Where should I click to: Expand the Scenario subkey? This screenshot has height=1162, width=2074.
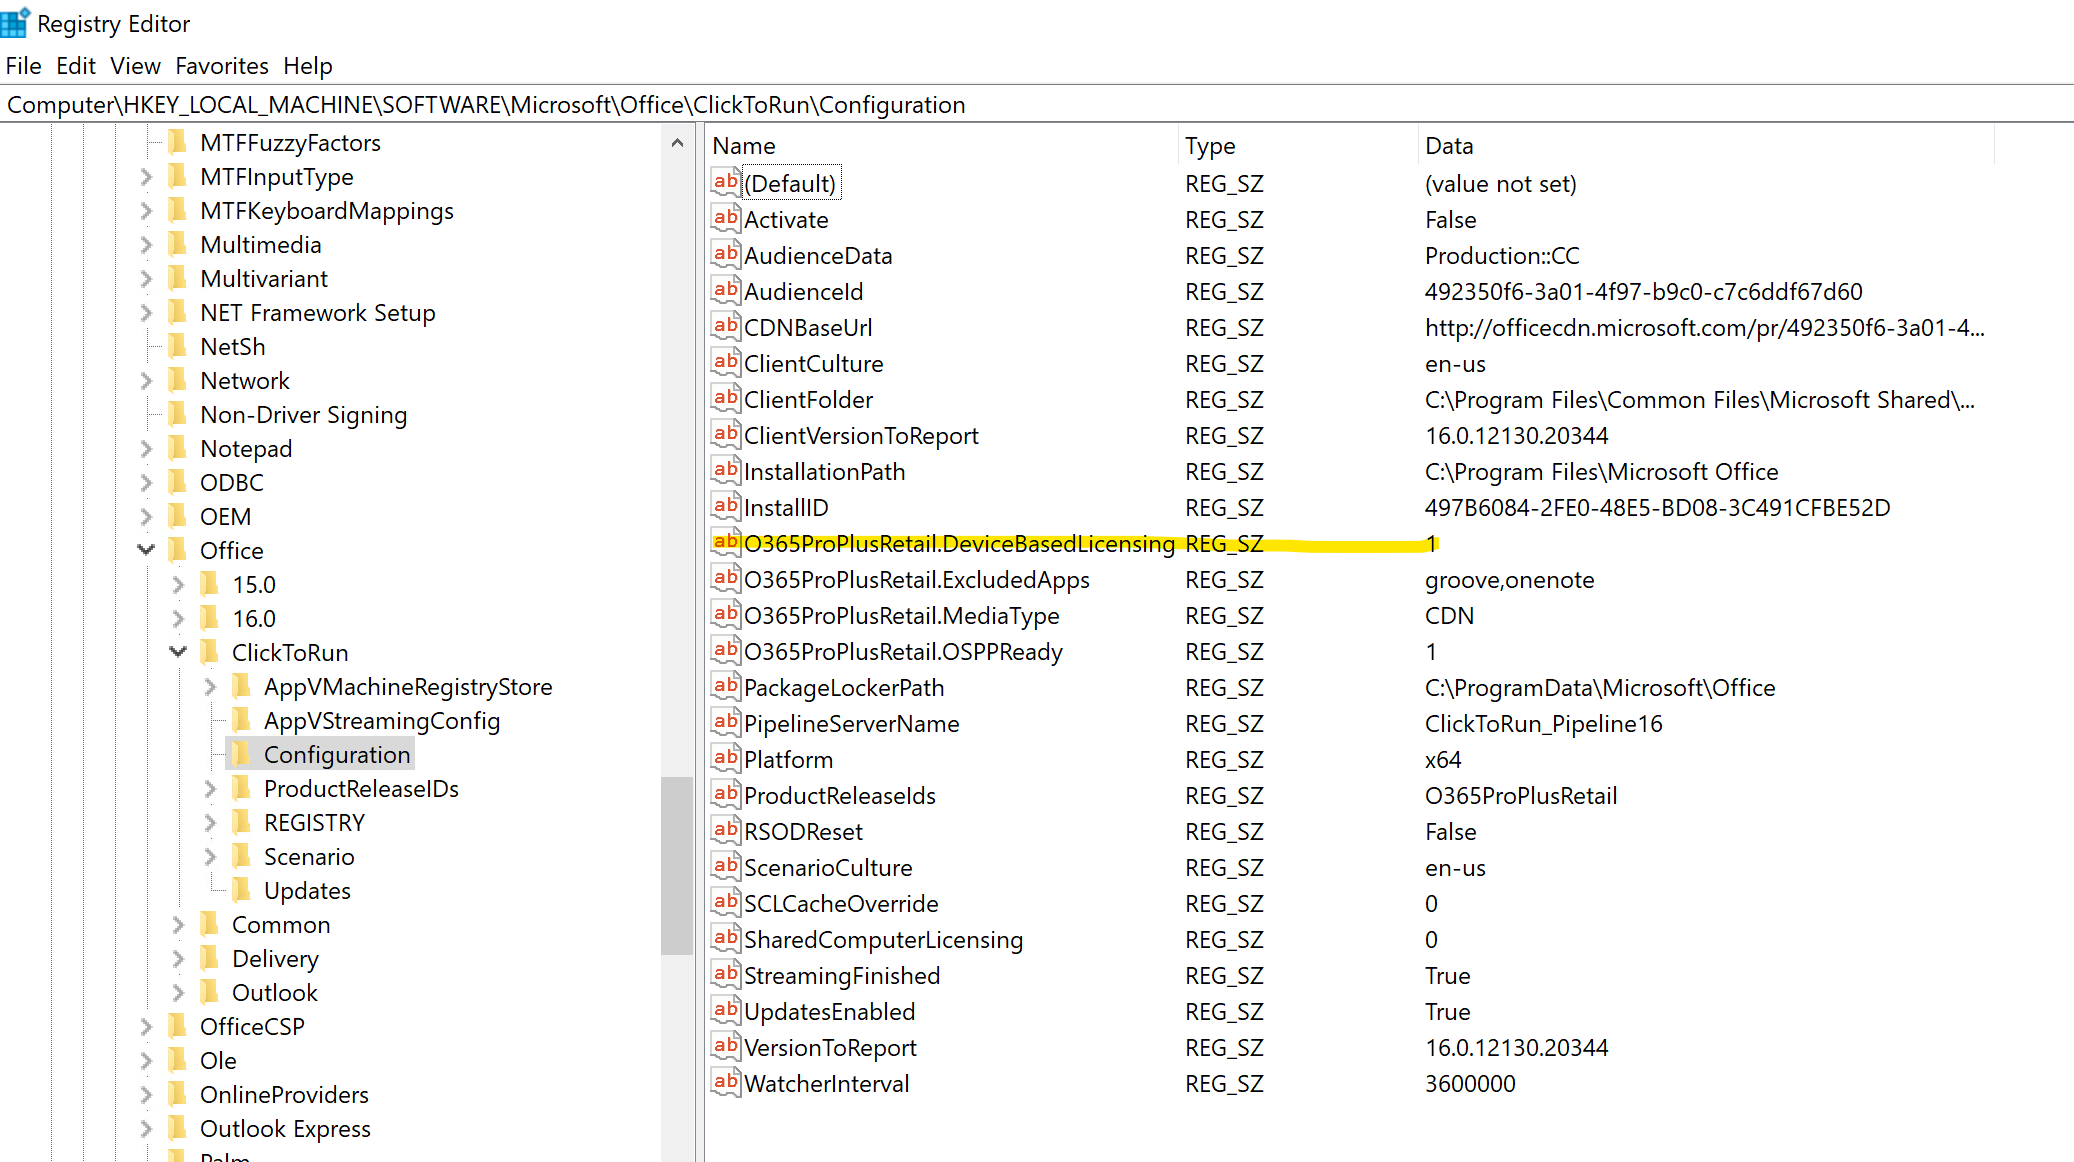click(210, 856)
